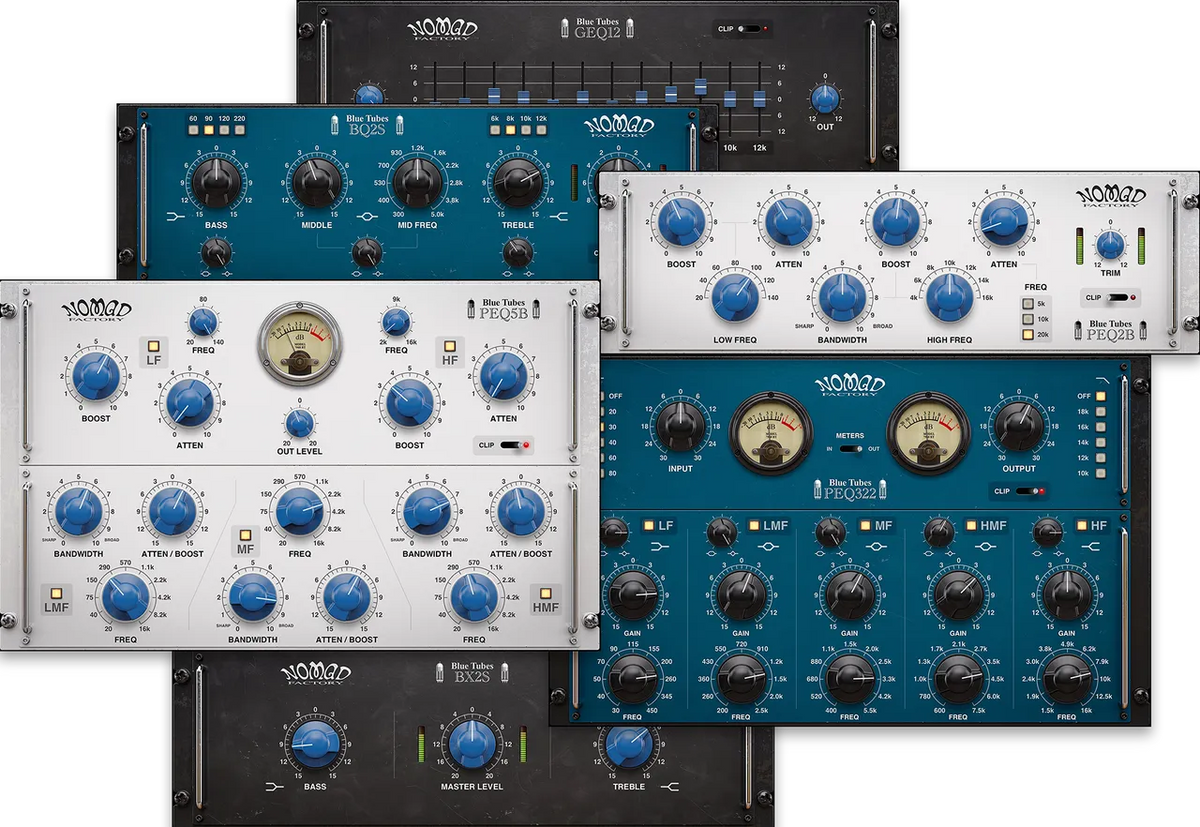The image size is (1200, 827).
Task: Click the HIGH FREQ knob on PEQ2B
Action: coord(948,298)
